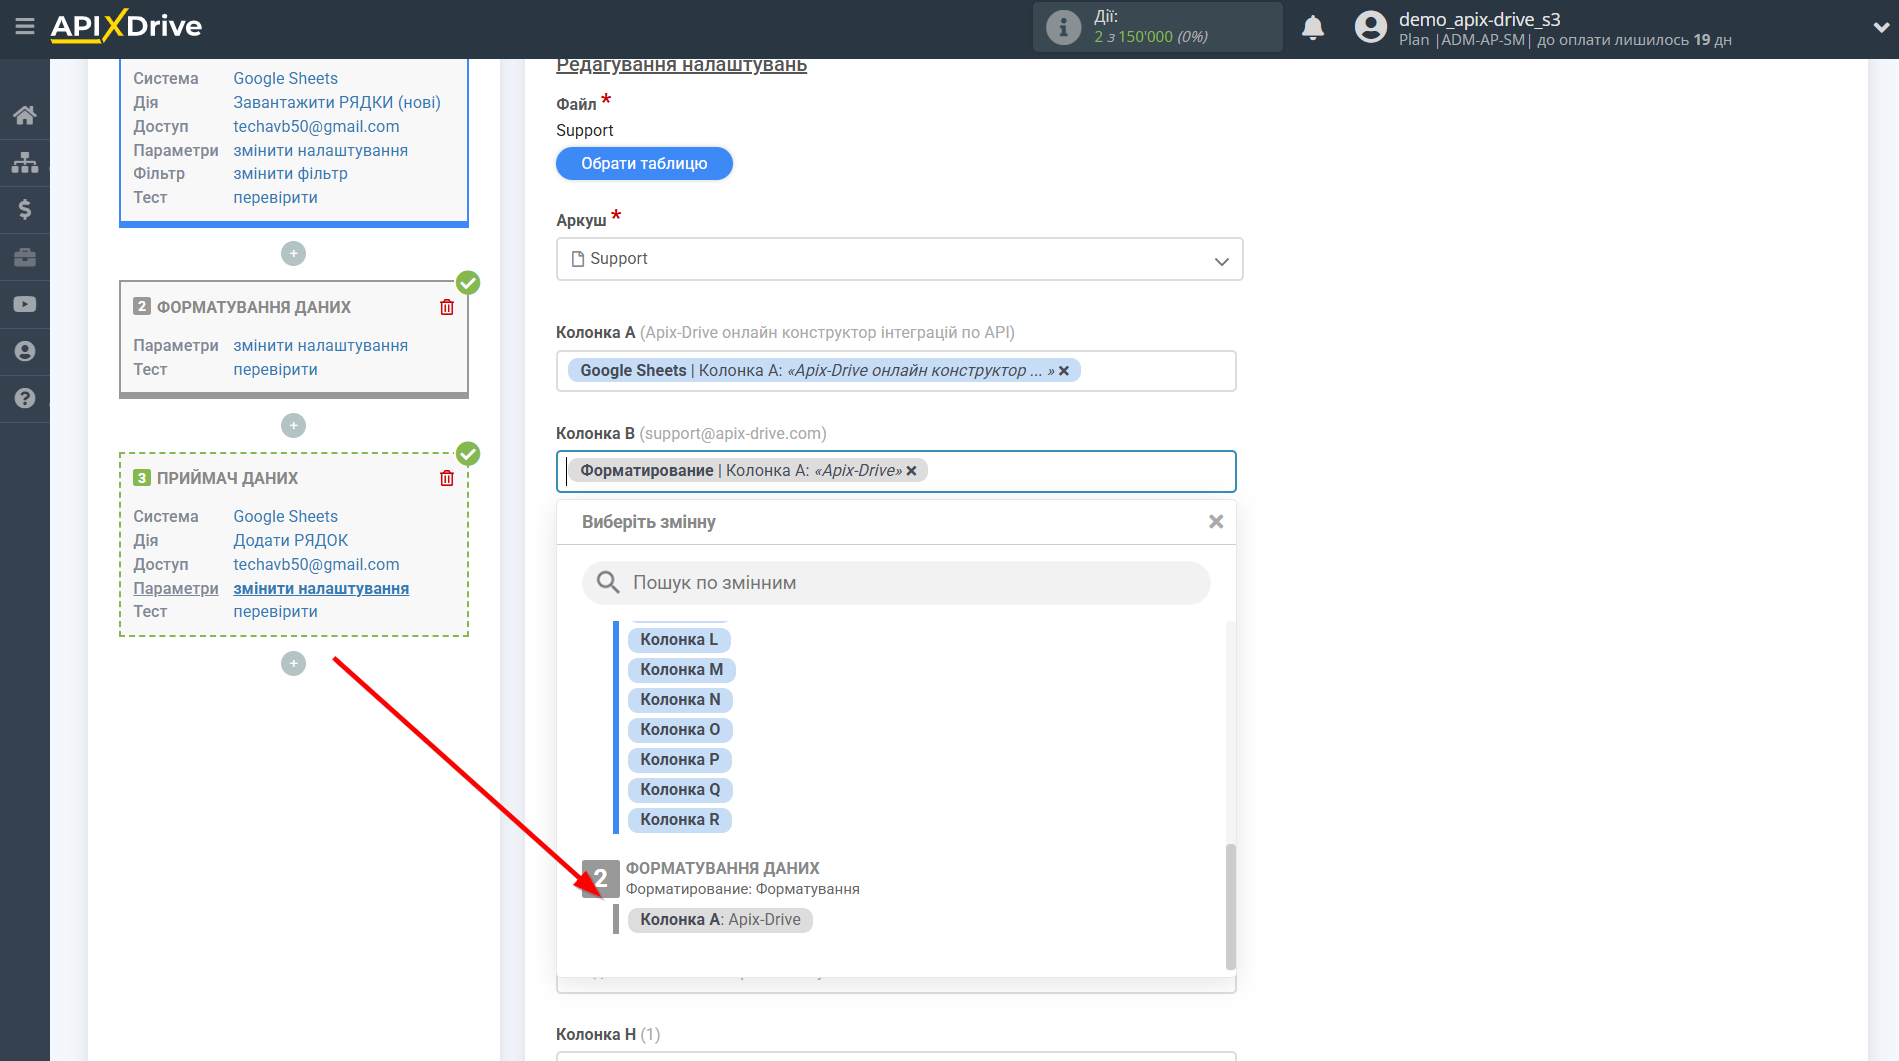Add step after the data source block
1899x1061 pixels.
293,254
